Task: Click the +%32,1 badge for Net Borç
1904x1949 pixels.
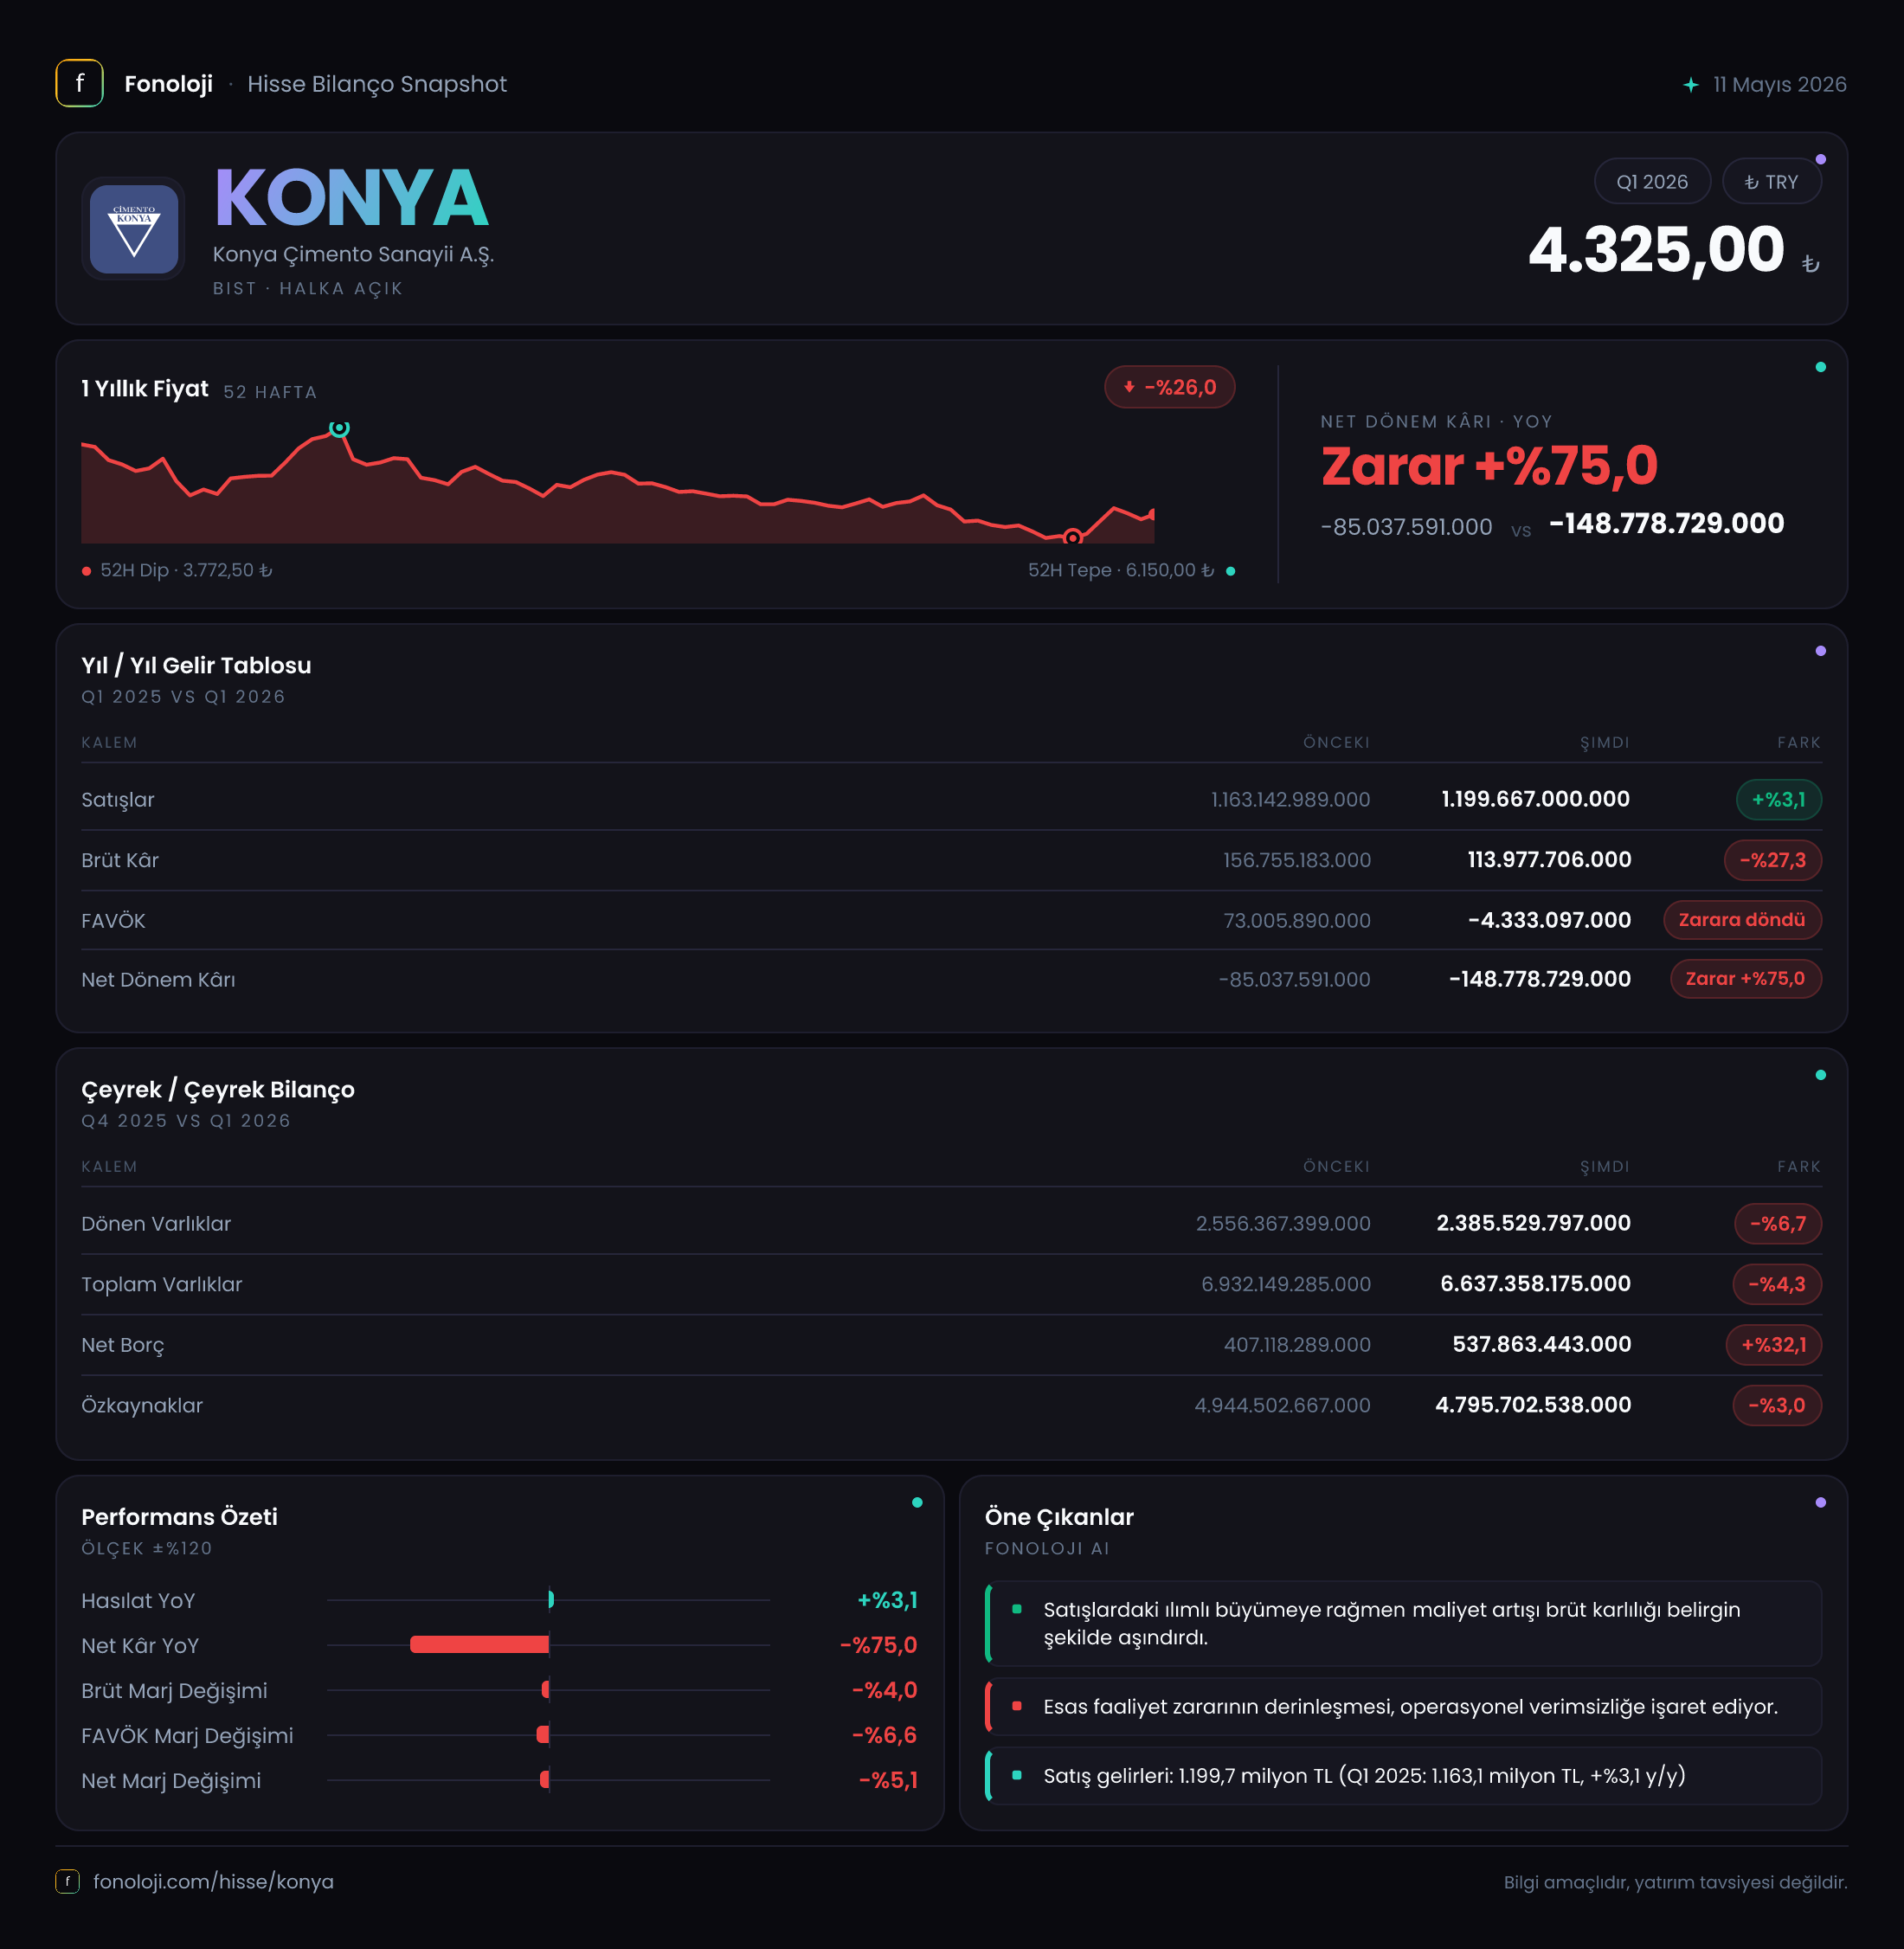Action: click(x=1773, y=1344)
